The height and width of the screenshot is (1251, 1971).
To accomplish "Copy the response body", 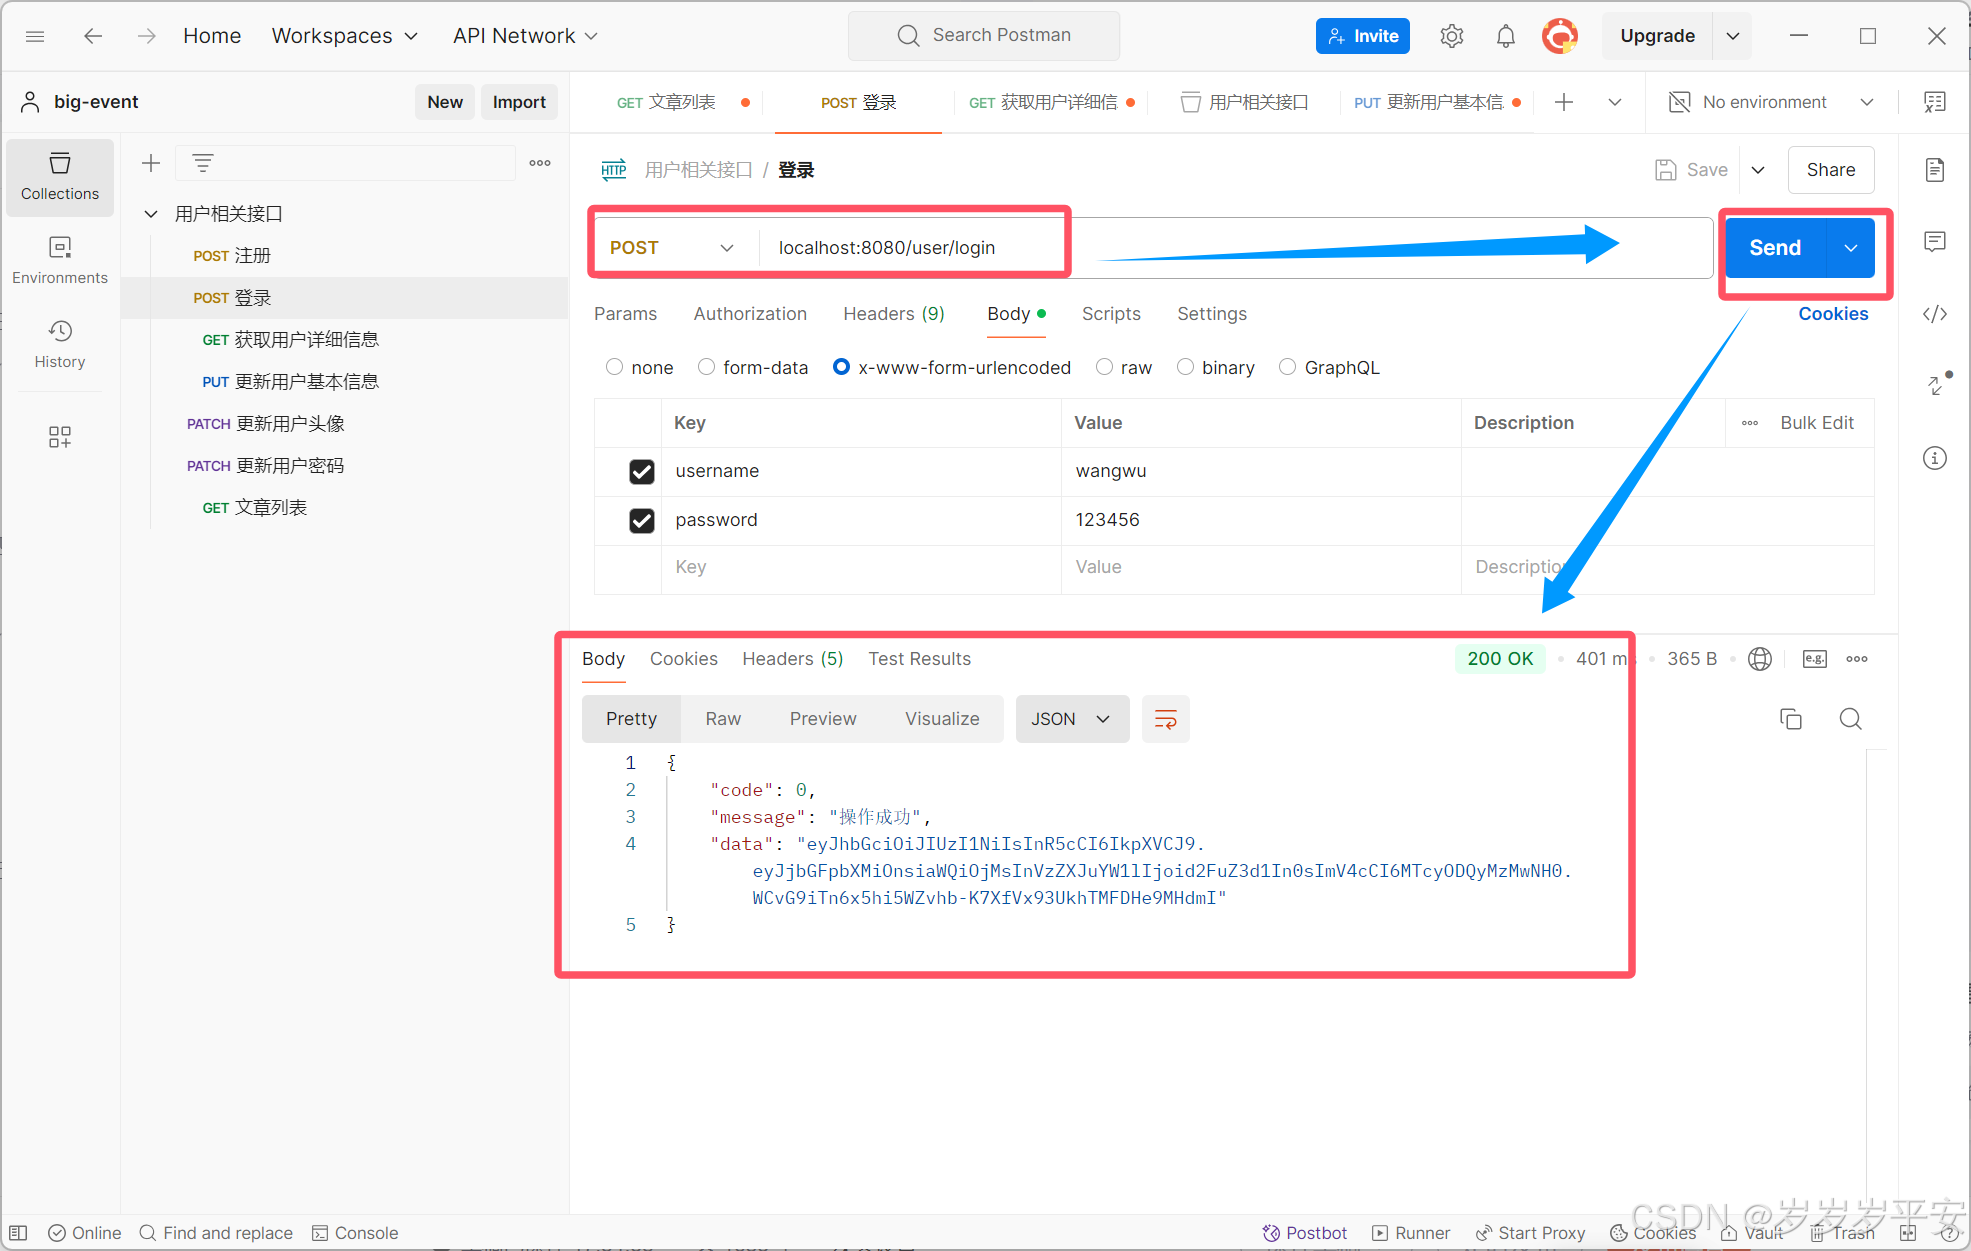I will pyautogui.click(x=1791, y=719).
